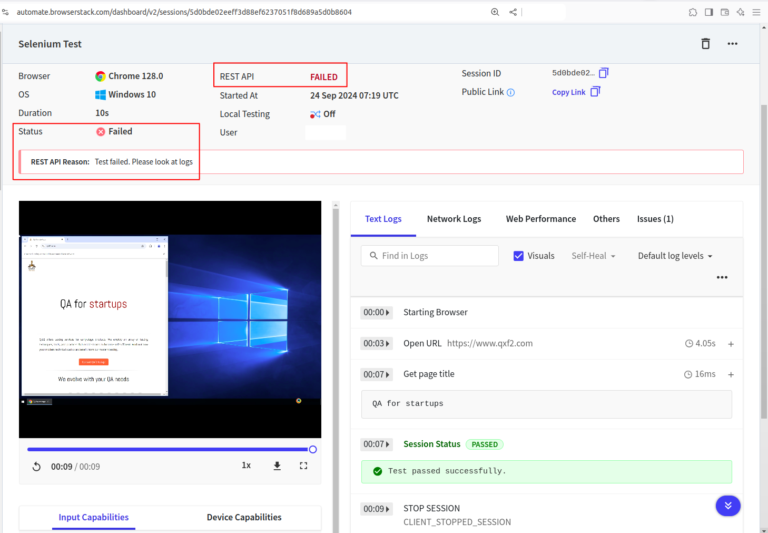Select the Device Capabilities tab
This screenshot has height=533, width=768.
(244, 517)
